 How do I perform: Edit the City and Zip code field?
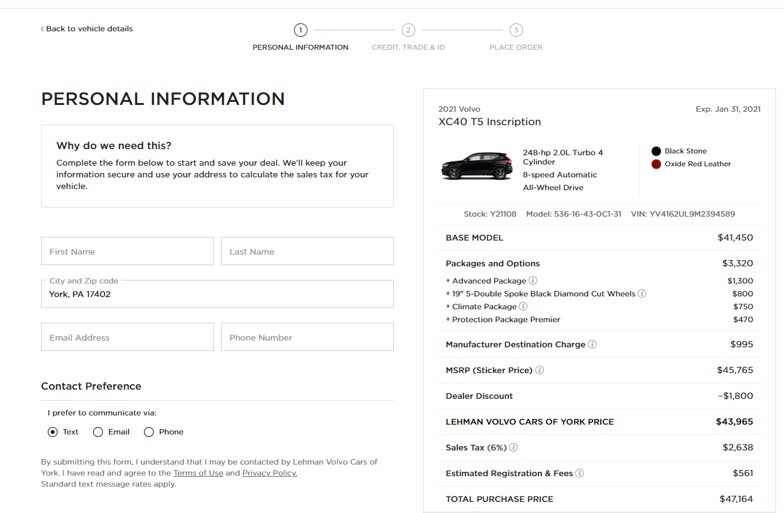(218, 294)
